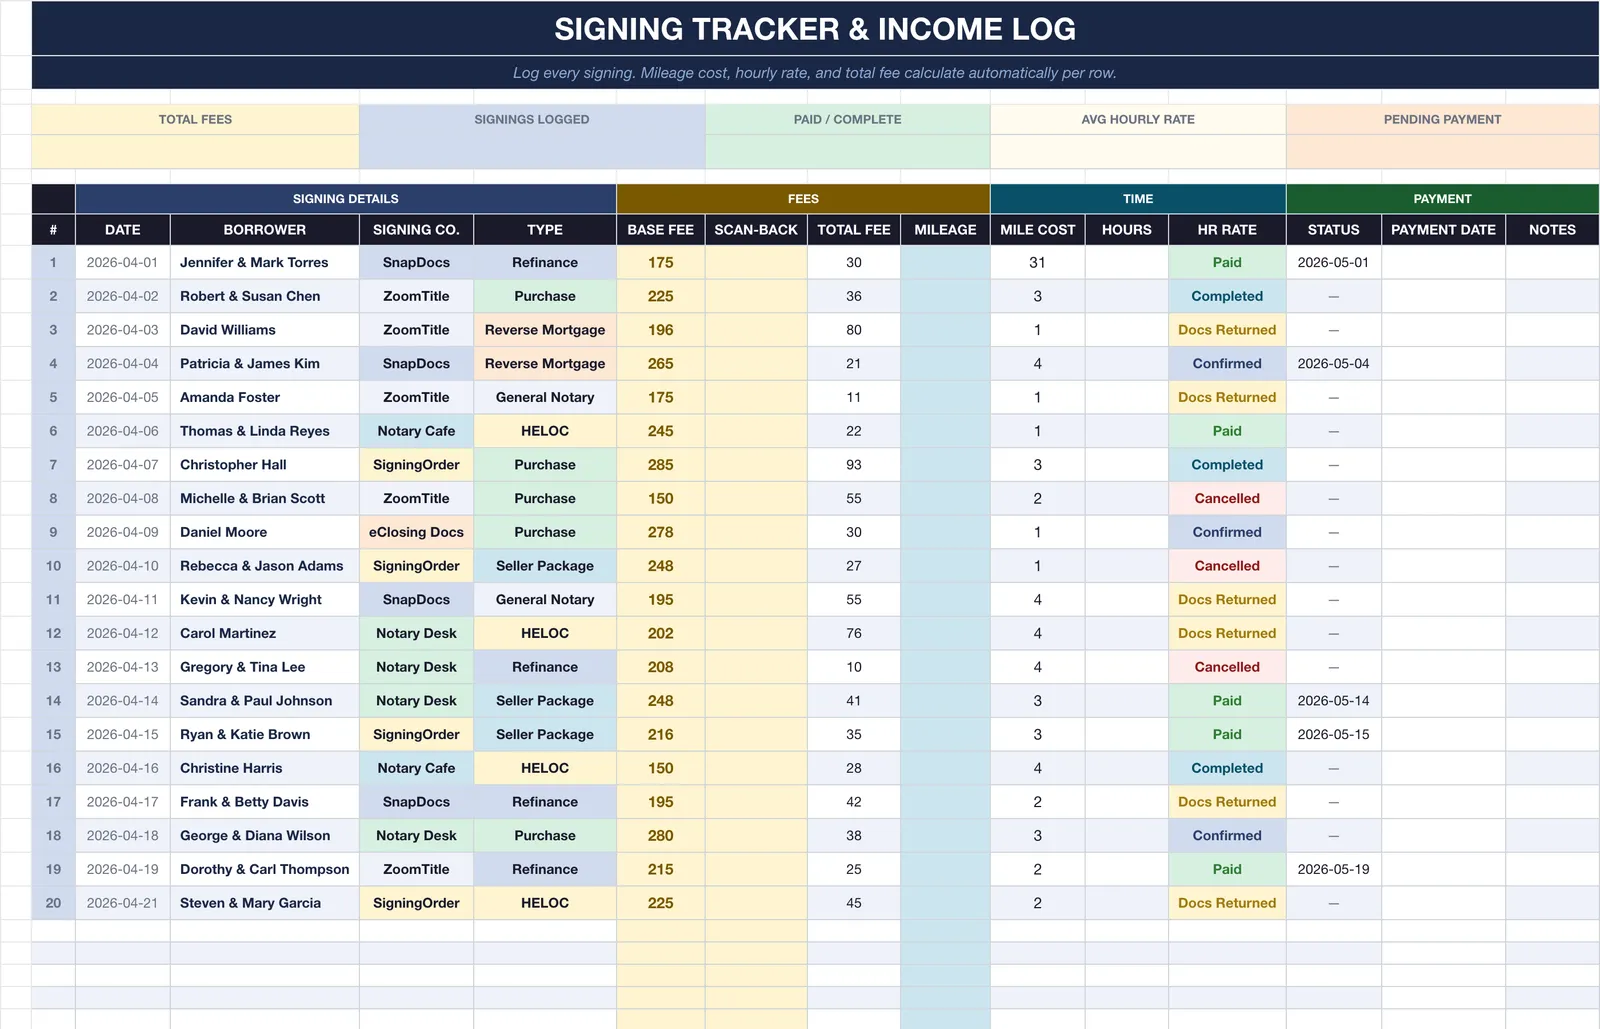Image resolution: width=1600 pixels, height=1029 pixels.
Task: Select the TOTAL FEE column header
Action: click(854, 230)
